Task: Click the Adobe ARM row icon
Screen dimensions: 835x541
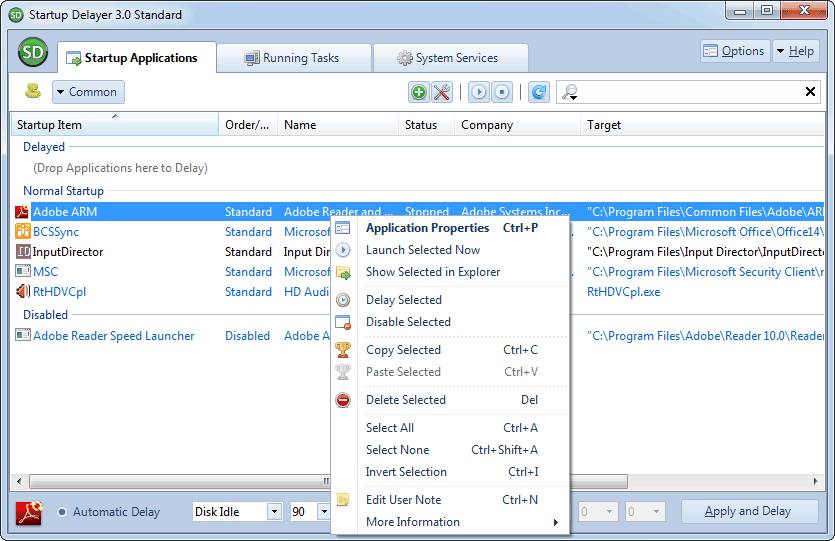Action: pos(22,211)
